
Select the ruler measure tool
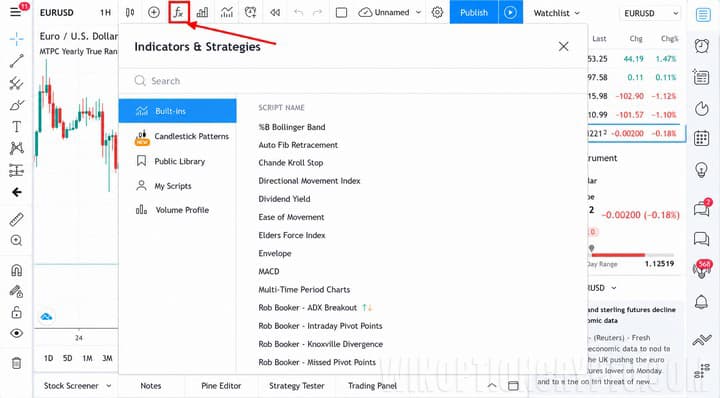17,219
